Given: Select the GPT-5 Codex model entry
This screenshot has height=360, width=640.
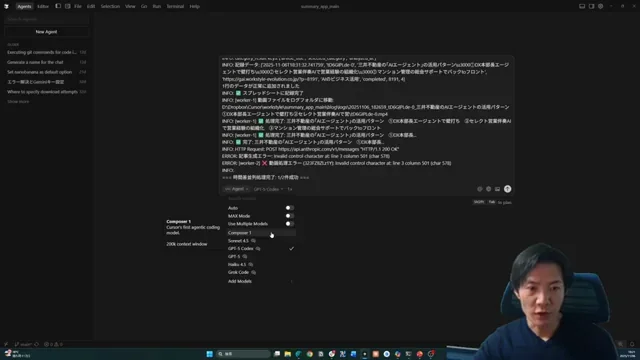Looking at the screenshot, I should (261, 249).
